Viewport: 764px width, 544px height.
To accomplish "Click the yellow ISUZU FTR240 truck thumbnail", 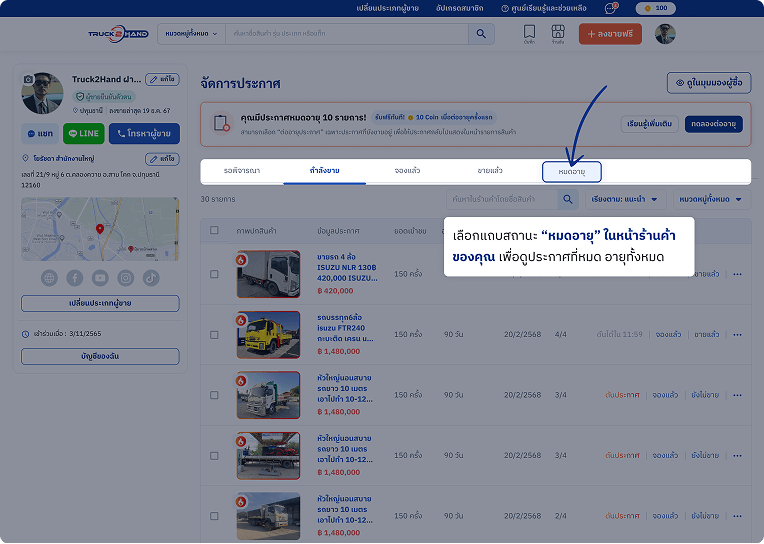I will [268, 334].
